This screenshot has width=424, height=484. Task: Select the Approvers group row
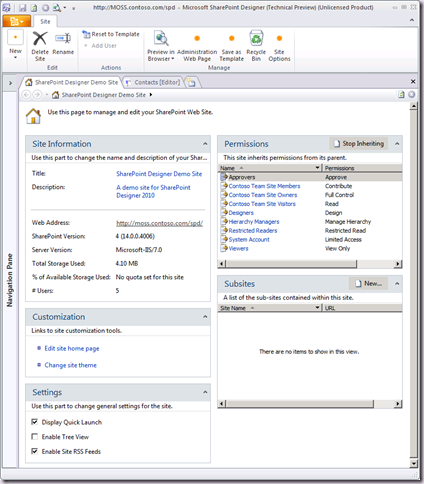310,177
